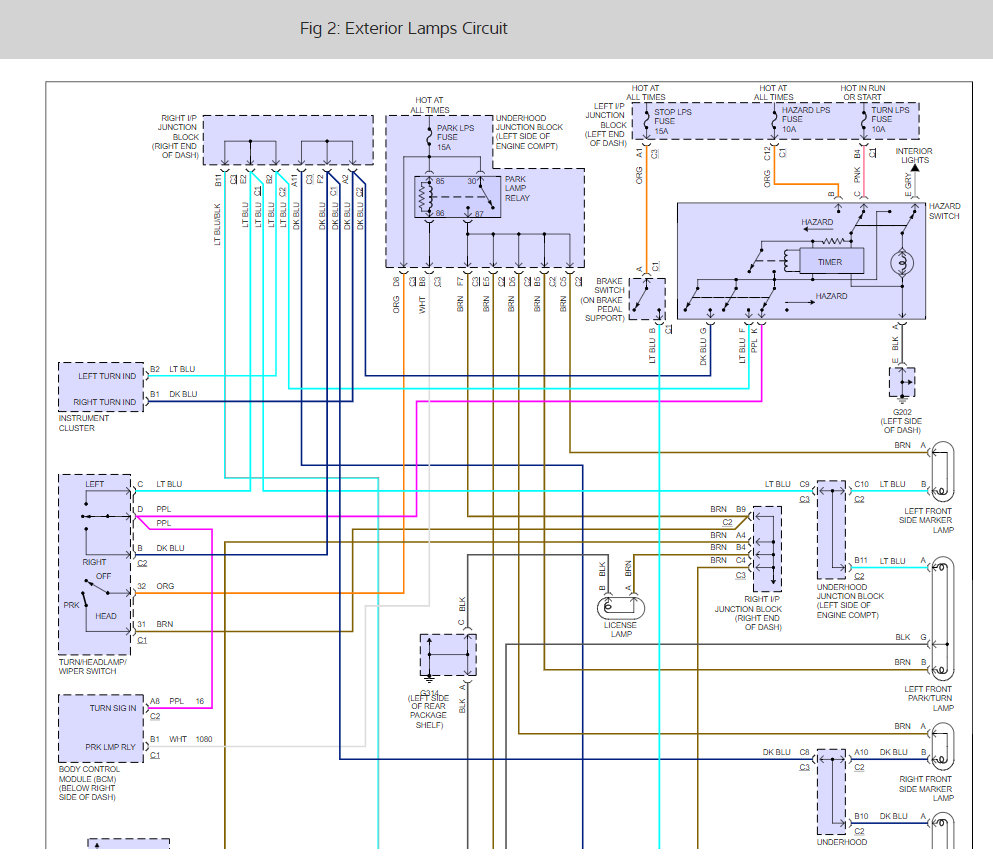Select relay terminal number '85'
Screen dimensions: 993x859
pos(440,181)
